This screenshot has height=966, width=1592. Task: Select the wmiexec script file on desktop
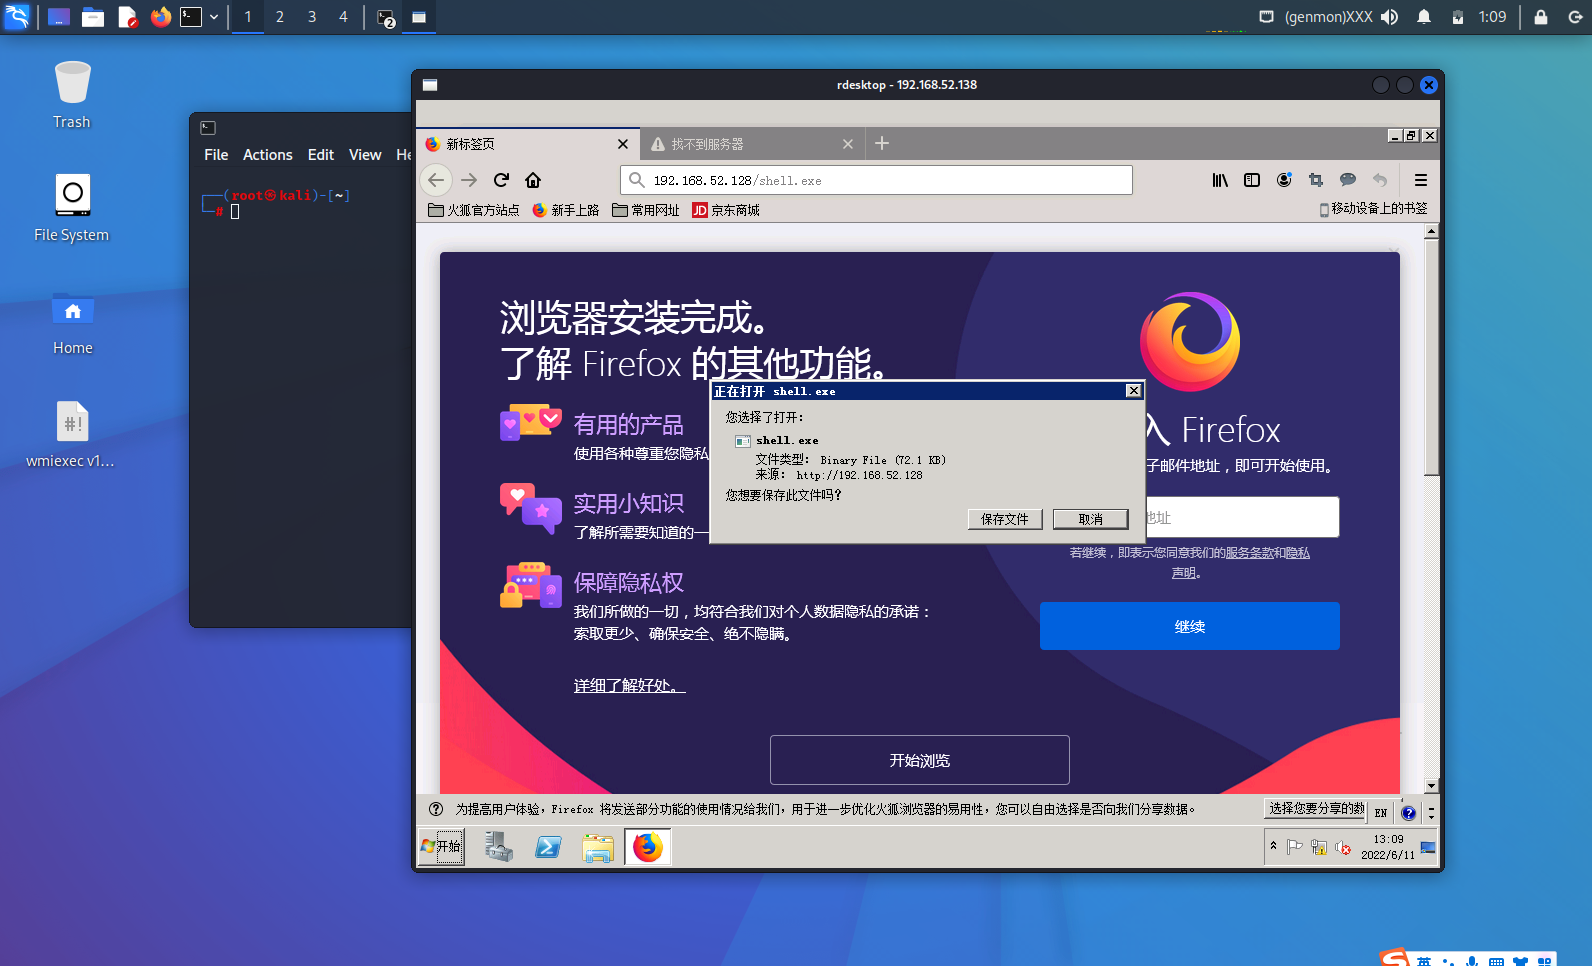[72, 435]
